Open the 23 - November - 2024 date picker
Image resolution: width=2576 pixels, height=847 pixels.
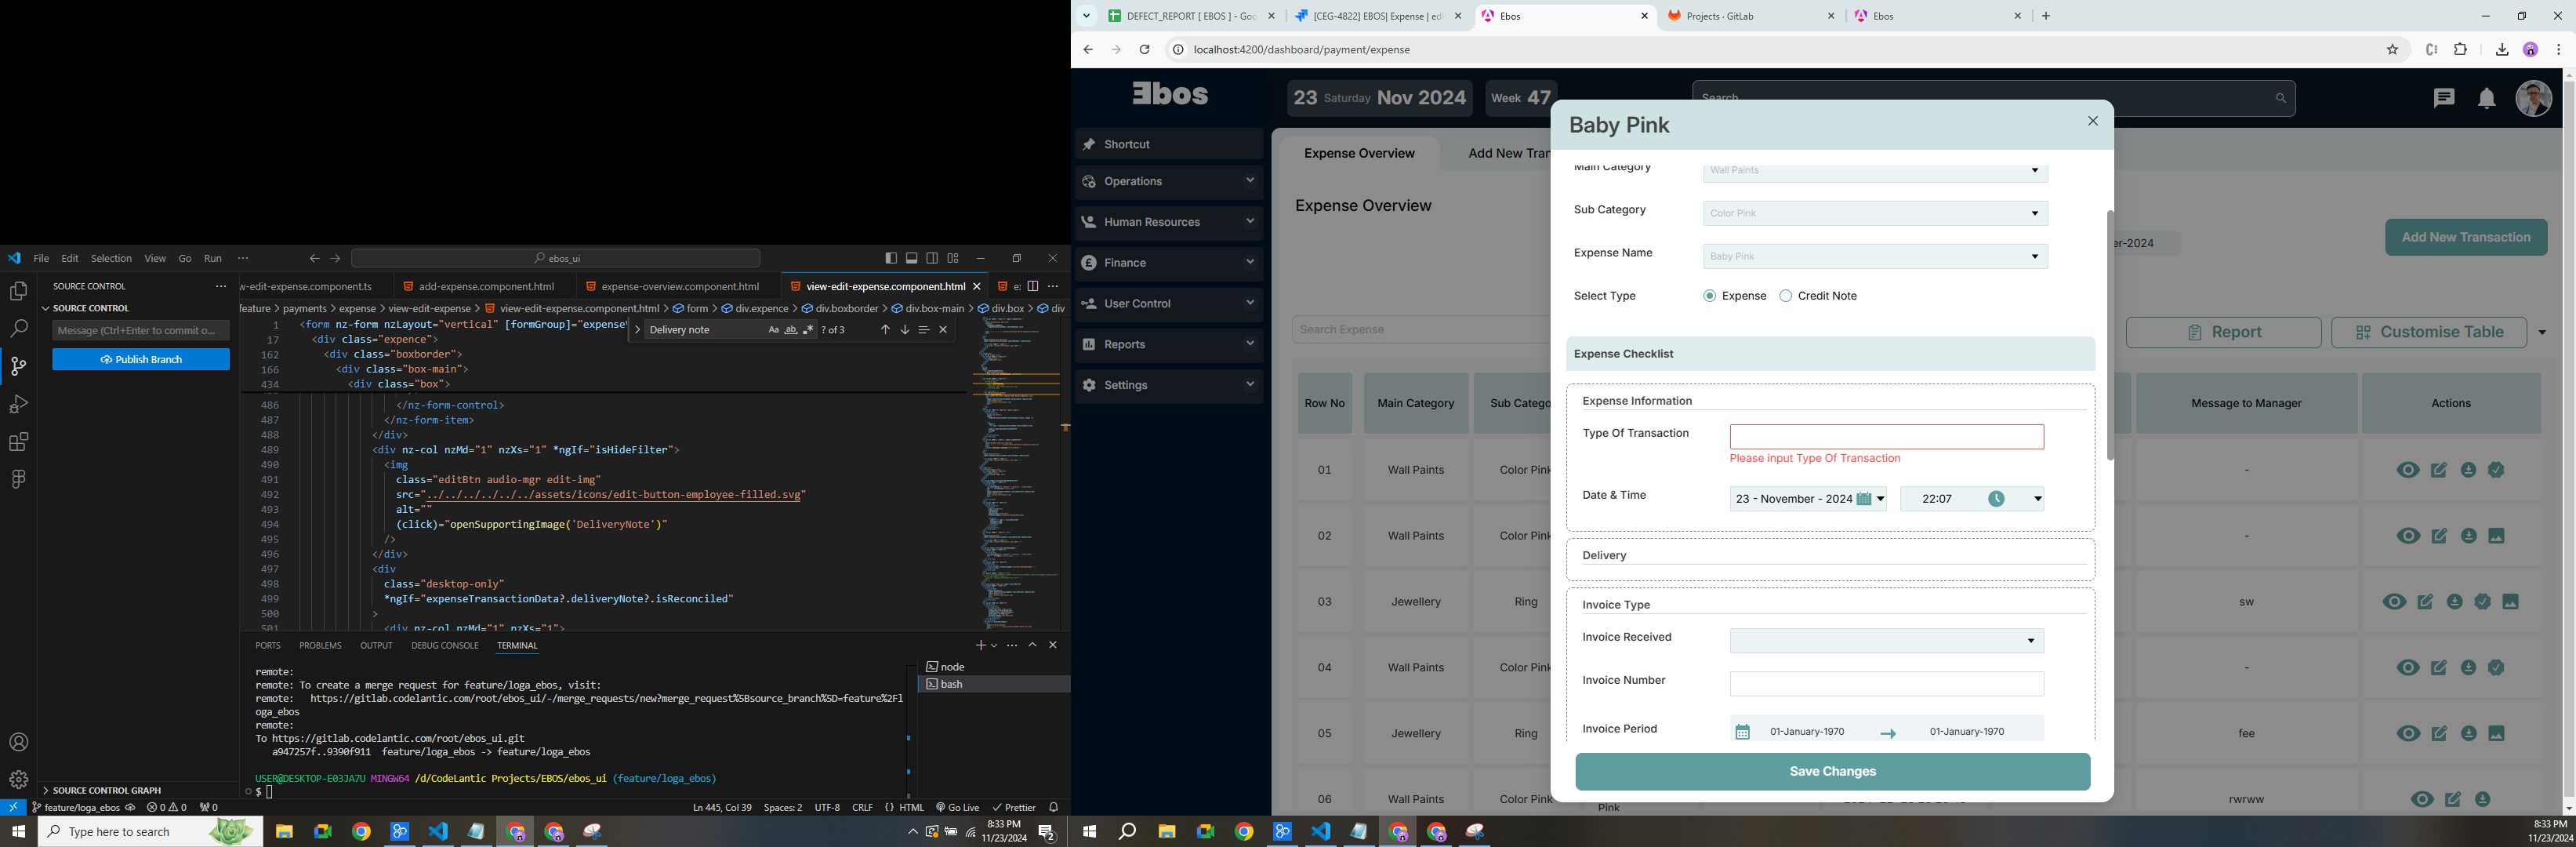pyautogui.click(x=1807, y=499)
